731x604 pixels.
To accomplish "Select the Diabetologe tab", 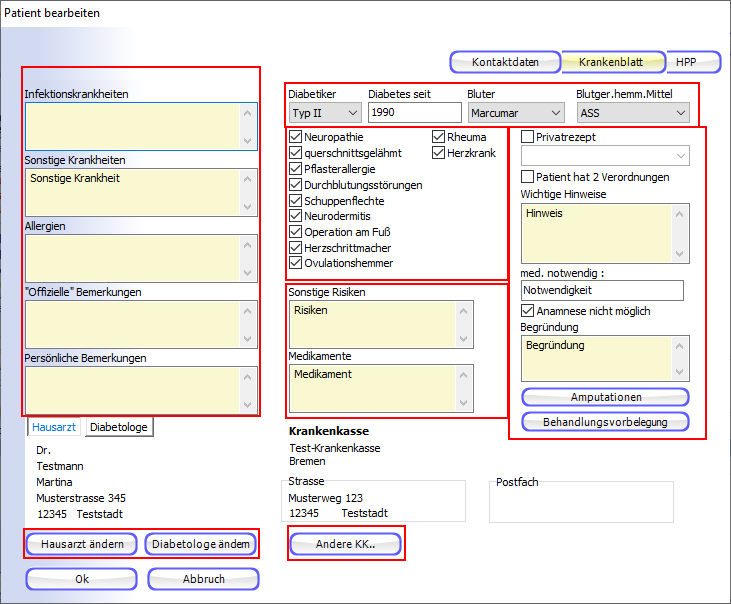I will (119, 427).
